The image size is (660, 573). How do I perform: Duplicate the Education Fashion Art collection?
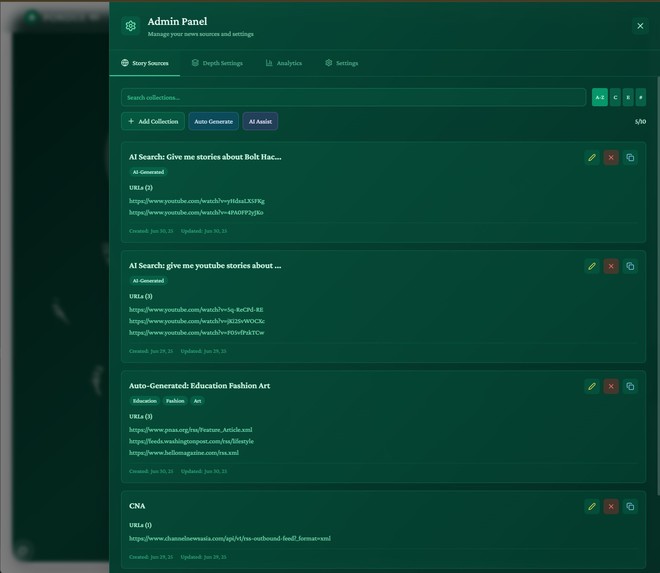point(630,386)
